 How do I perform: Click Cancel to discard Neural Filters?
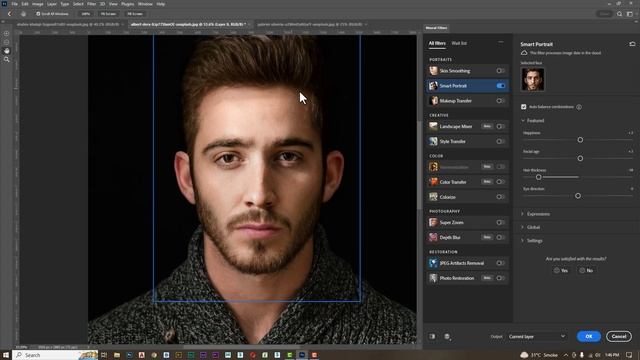coord(619,336)
